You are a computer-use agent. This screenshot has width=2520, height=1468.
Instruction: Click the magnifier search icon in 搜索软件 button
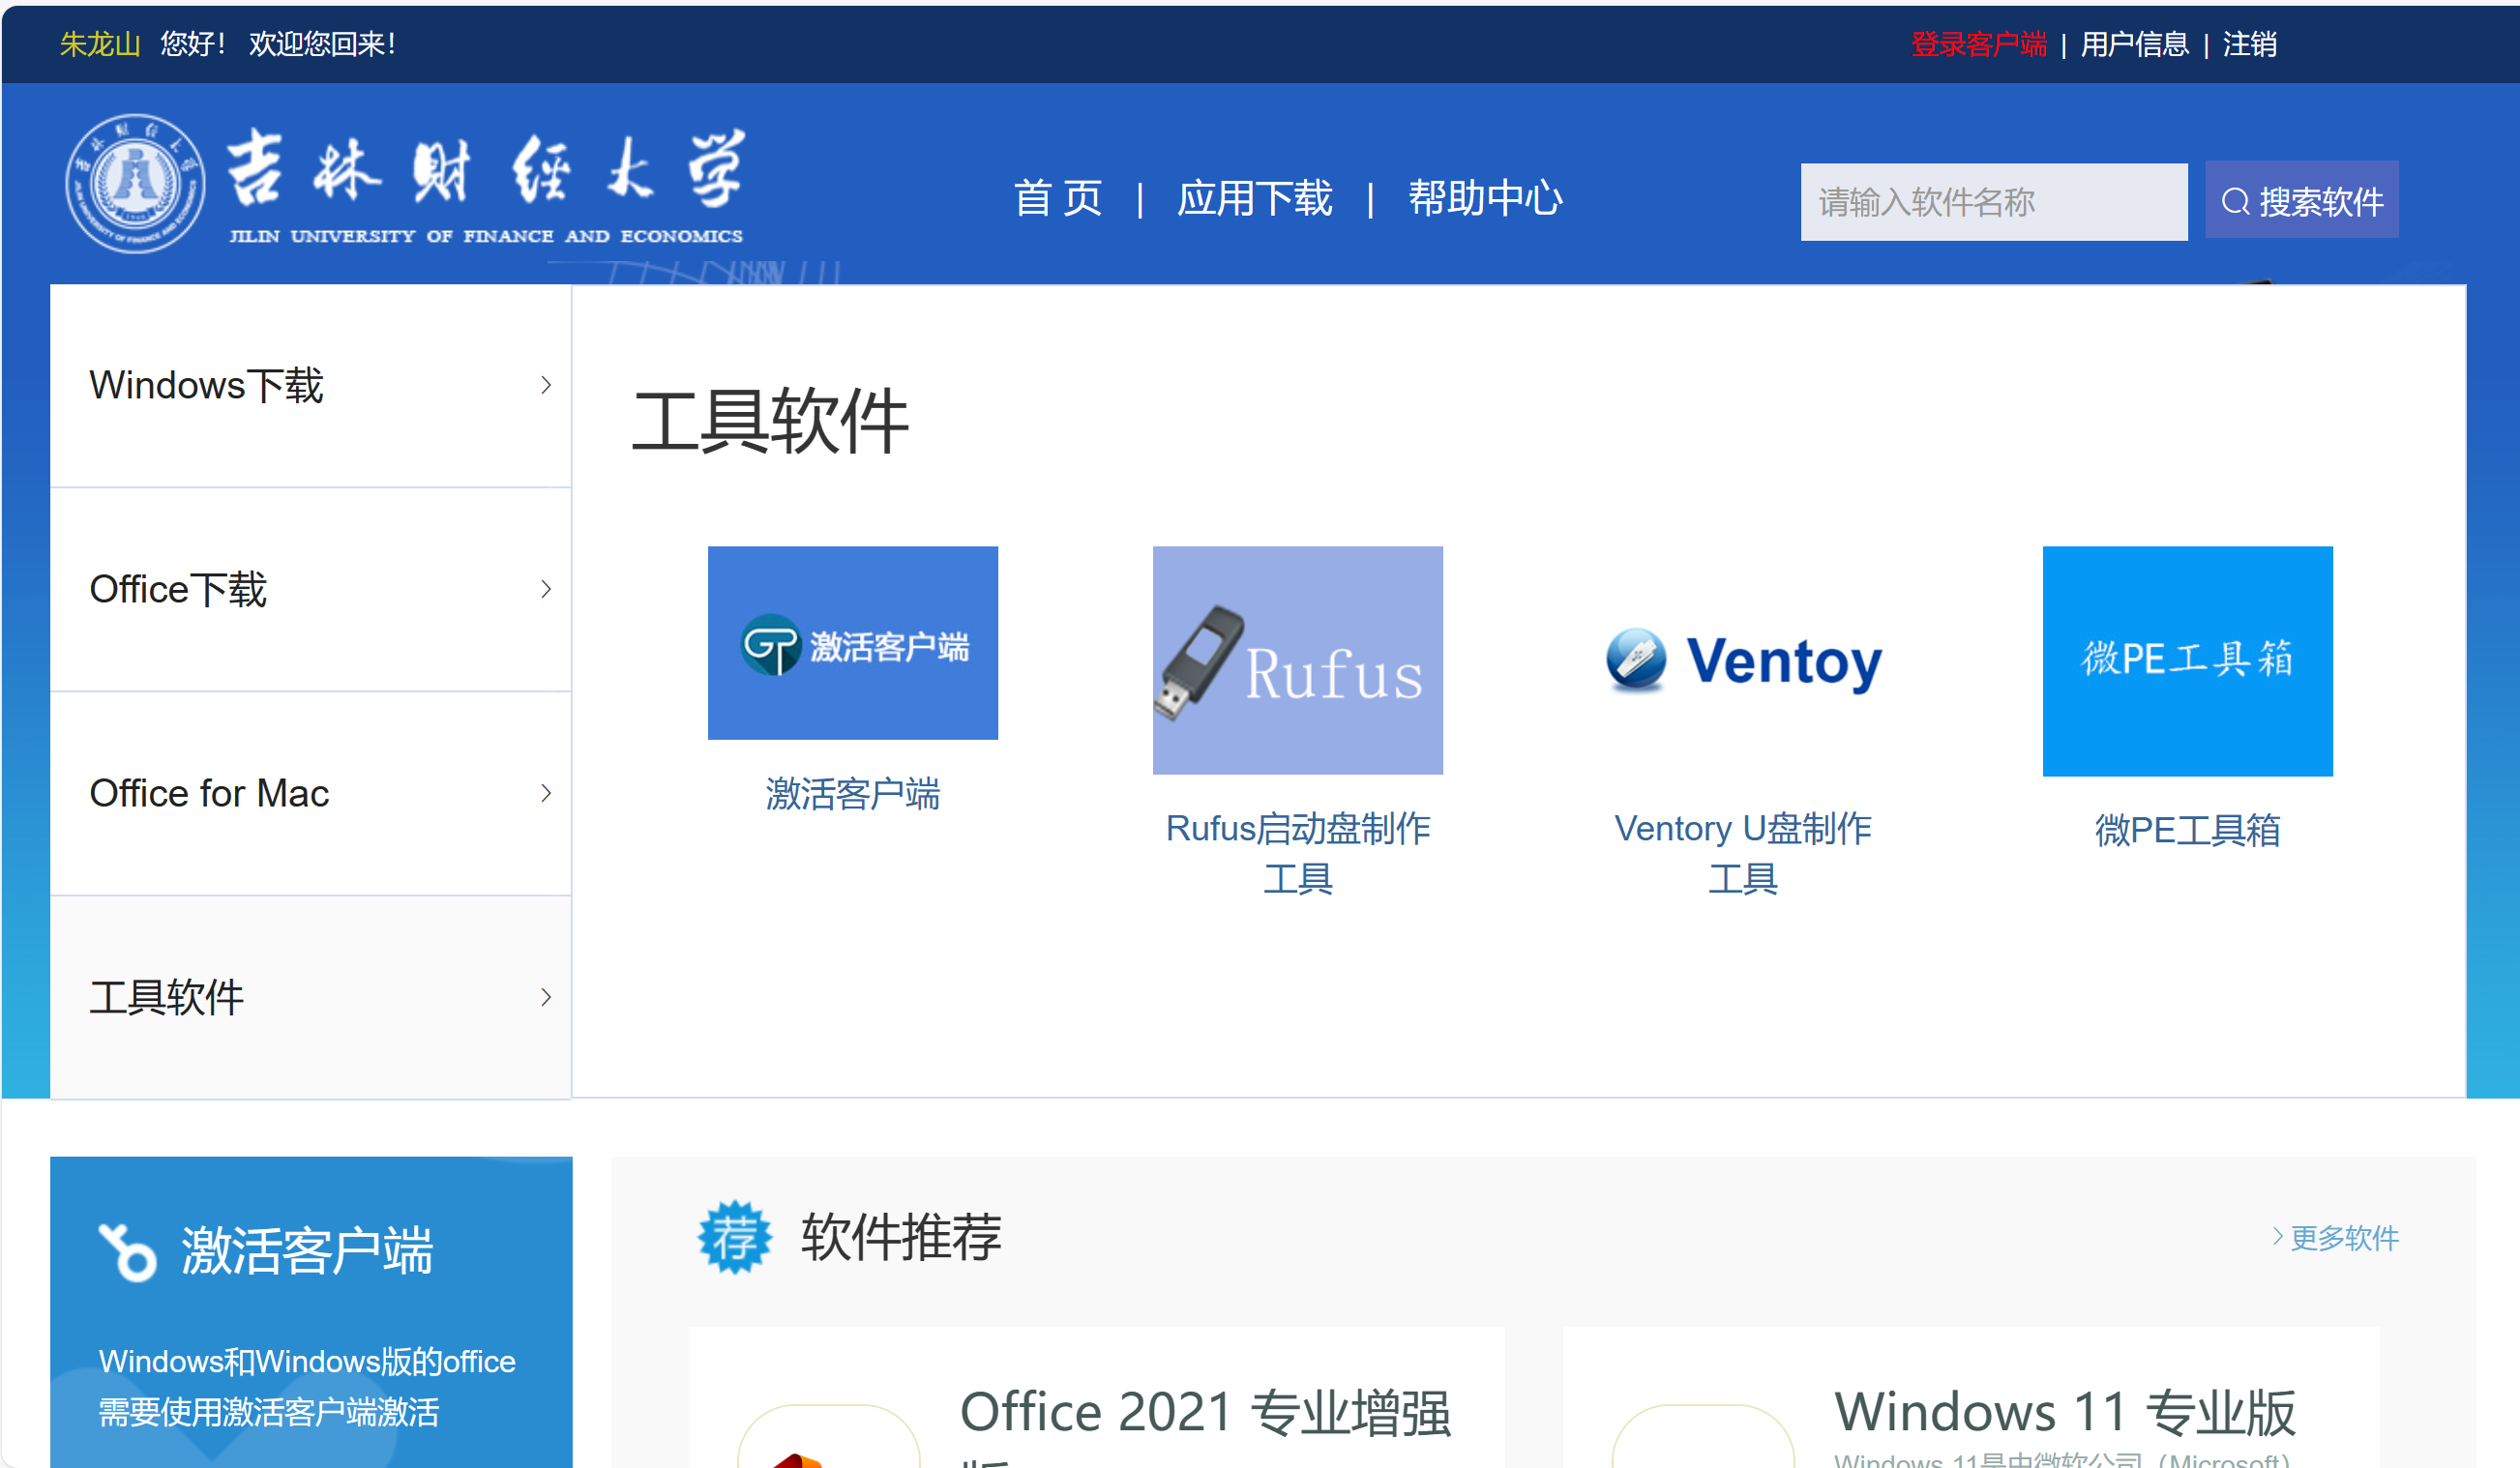[x=2237, y=200]
